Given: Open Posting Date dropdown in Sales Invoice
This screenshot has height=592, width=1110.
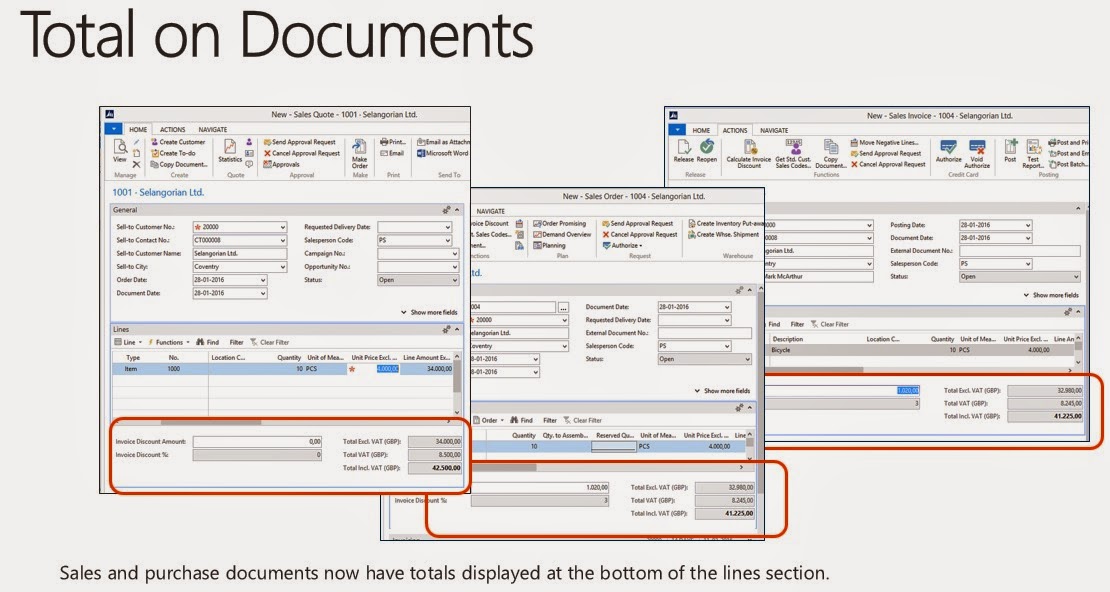Looking at the screenshot, I should click(1028, 225).
